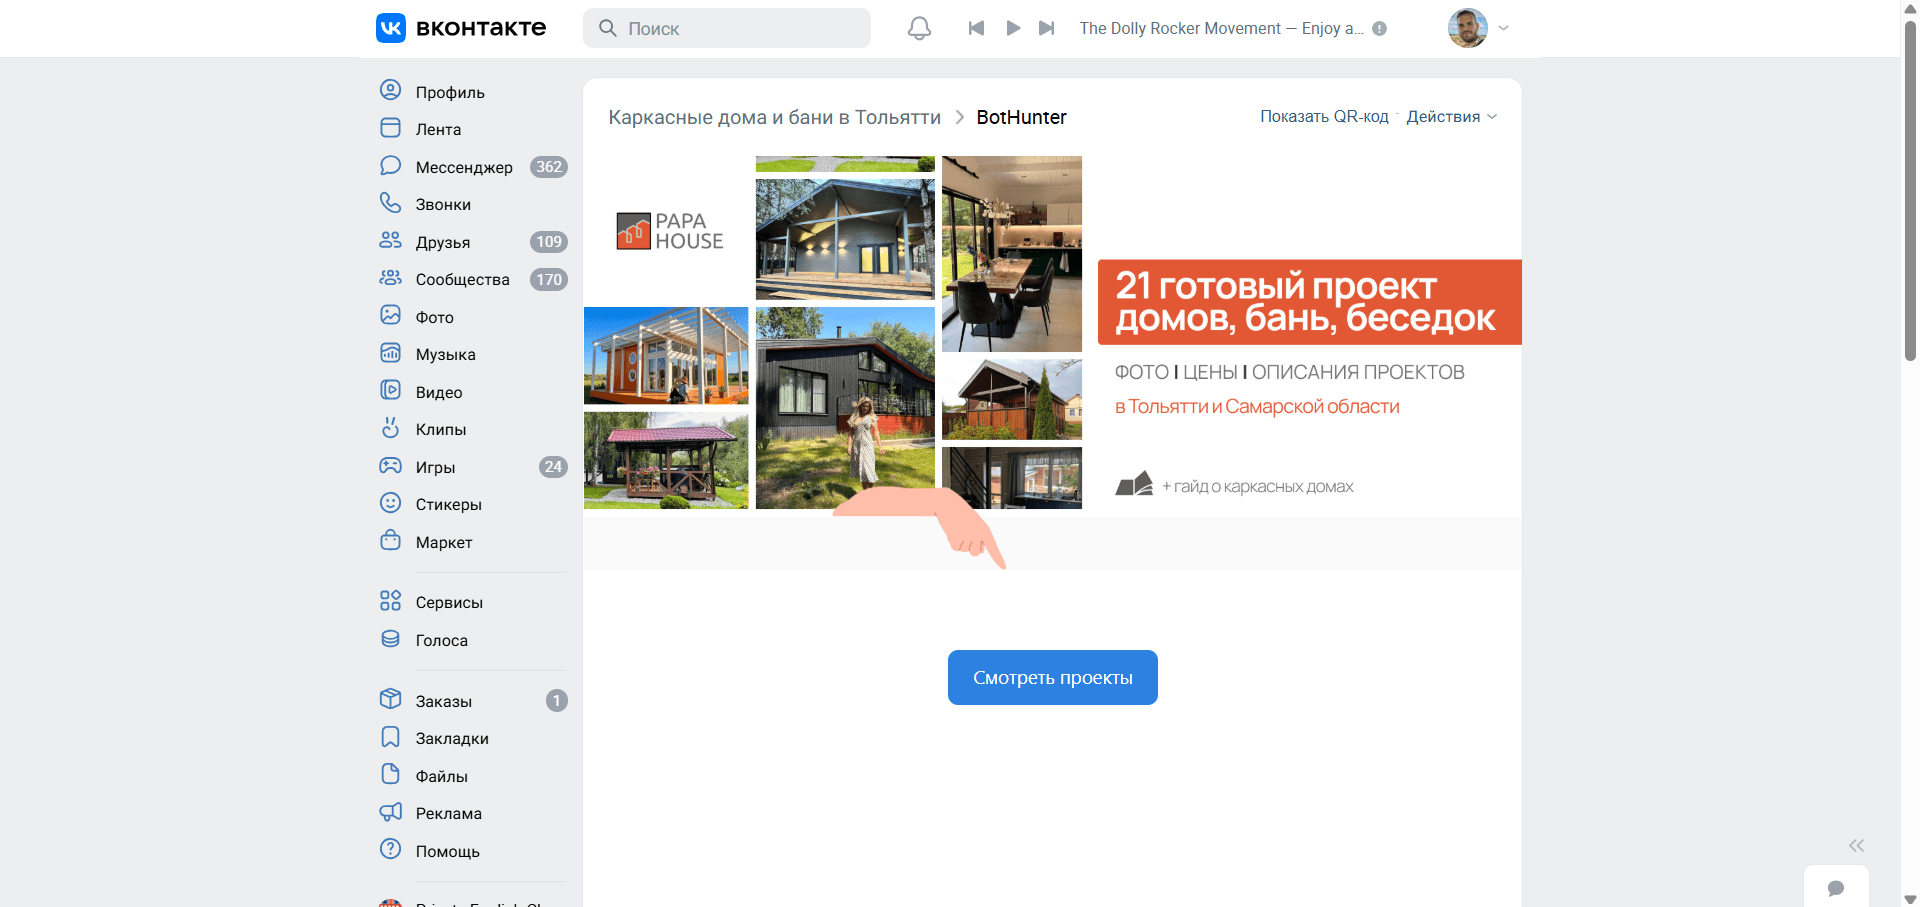The width and height of the screenshot is (1920, 907).
Task: Click the PAPA HOUSE logo
Action: (x=670, y=231)
